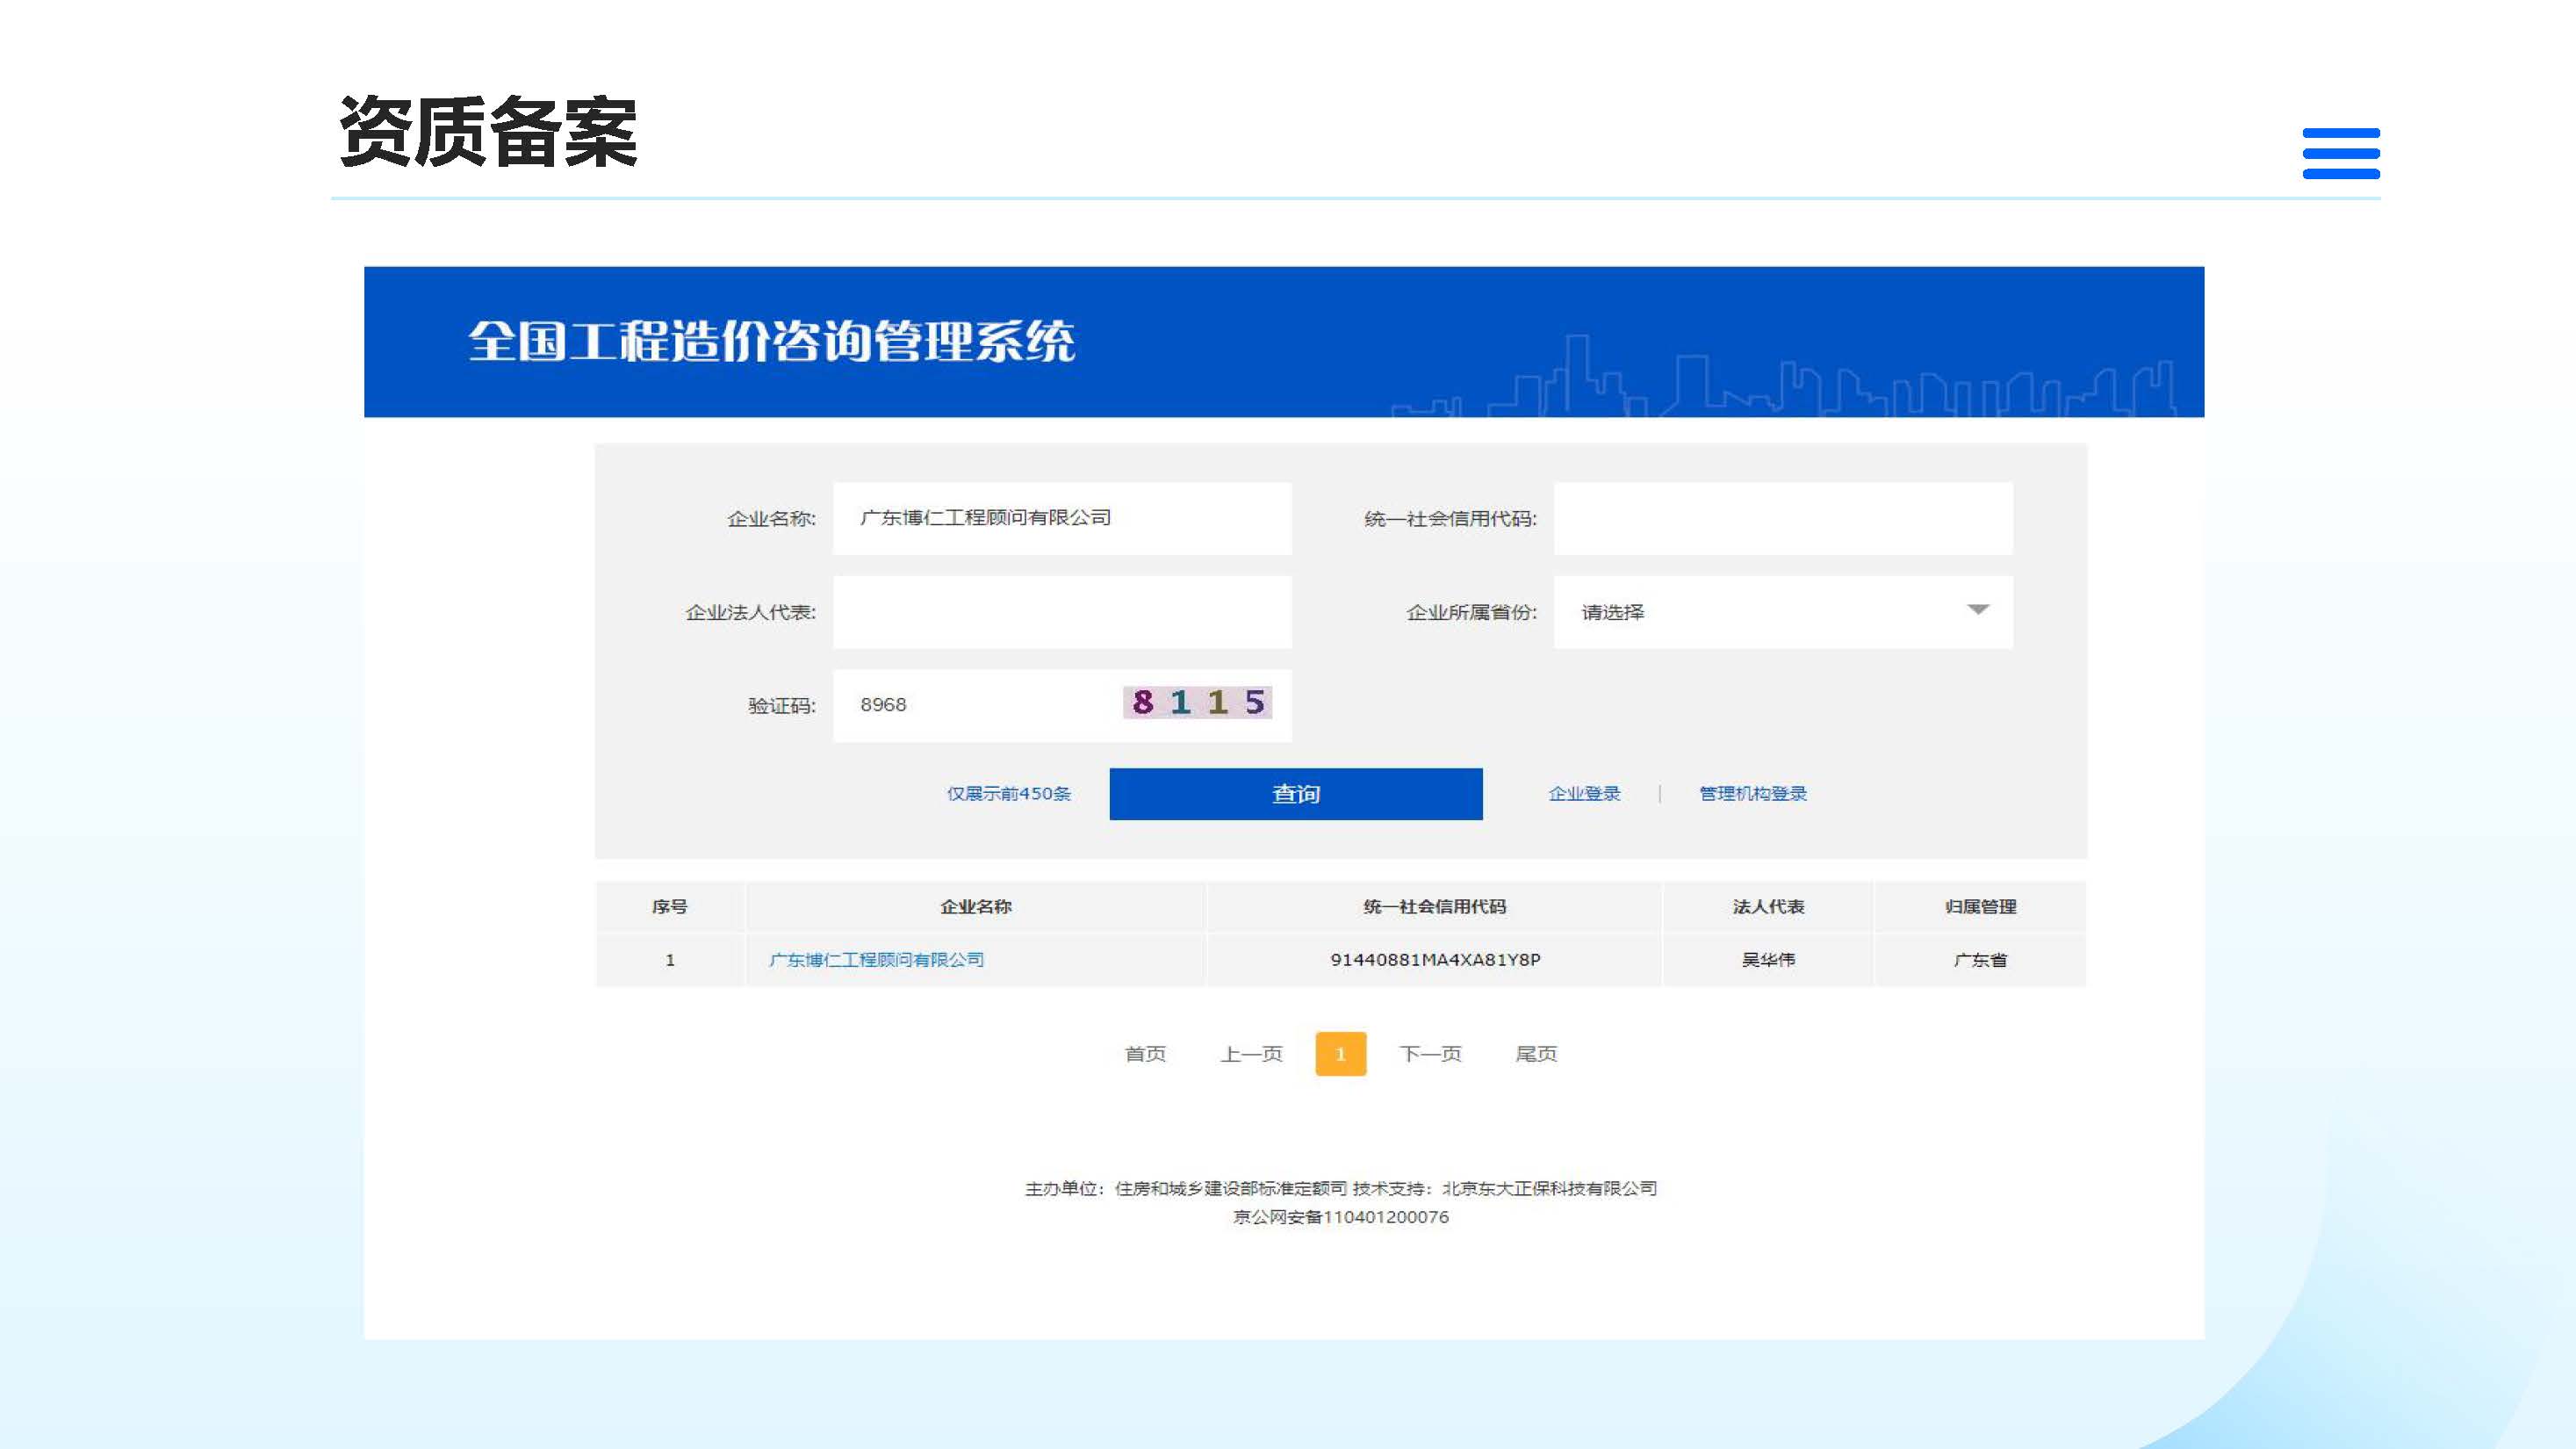Click the 仅展示前450条 text
Screen dimensions: 2576x1449
point(1009,794)
